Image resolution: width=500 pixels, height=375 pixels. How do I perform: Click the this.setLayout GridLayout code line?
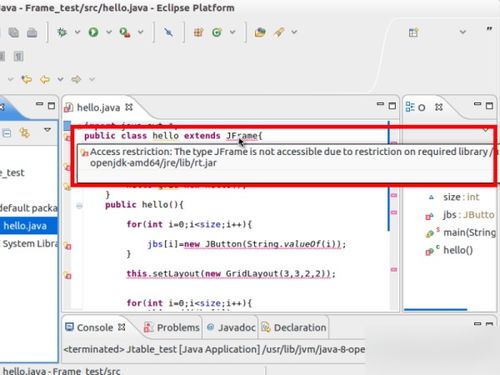click(x=231, y=274)
